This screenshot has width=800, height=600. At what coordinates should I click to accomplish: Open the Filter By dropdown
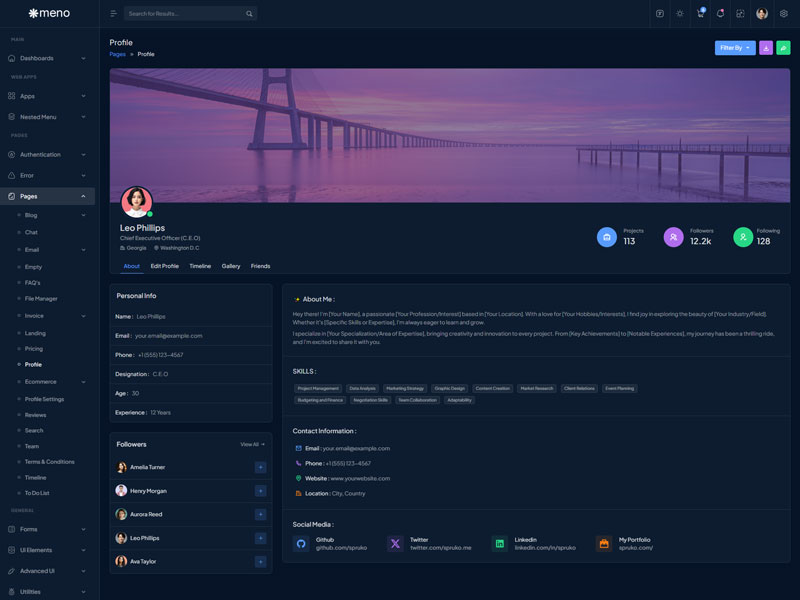tap(735, 48)
